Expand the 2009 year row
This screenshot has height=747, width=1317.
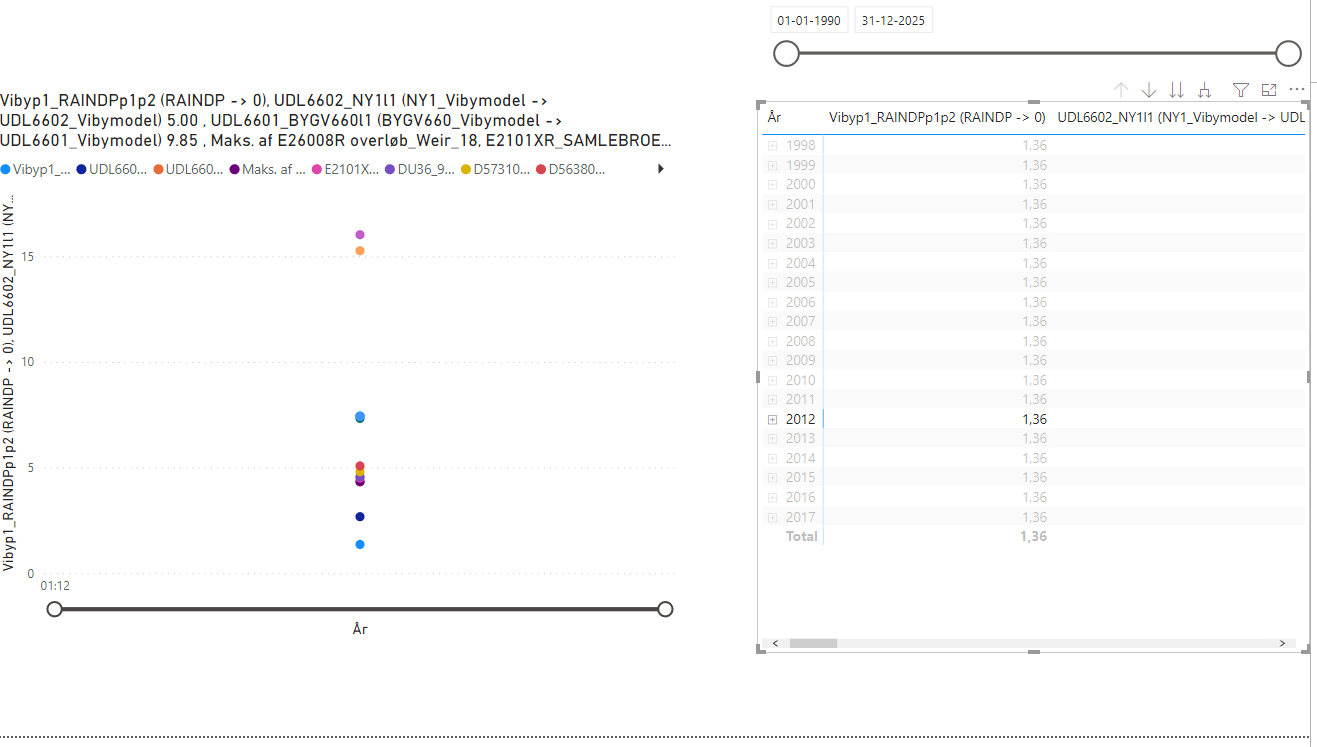click(772, 361)
